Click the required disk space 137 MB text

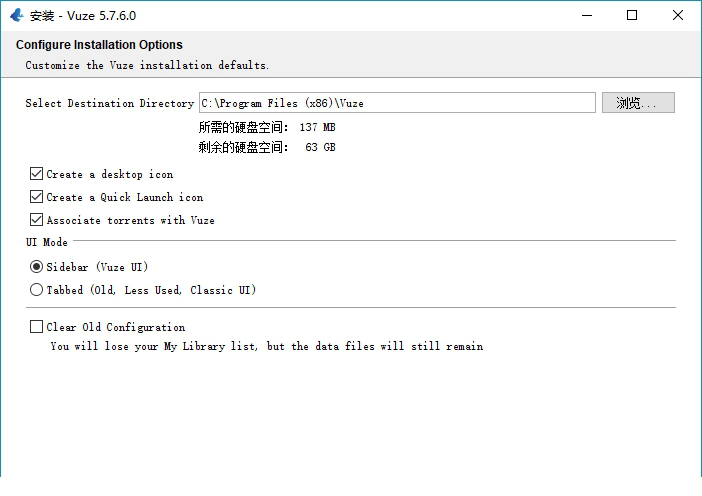(x=316, y=127)
